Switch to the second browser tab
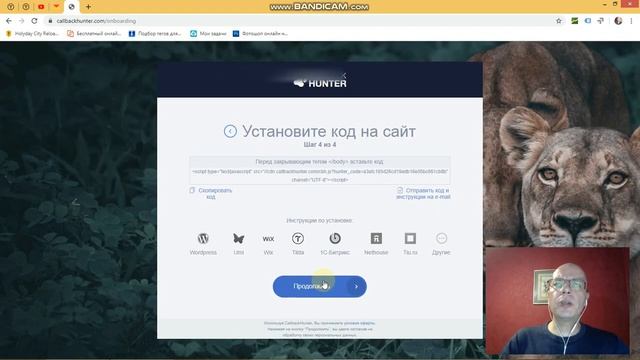This screenshot has height=360, width=640. pos(26,7)
